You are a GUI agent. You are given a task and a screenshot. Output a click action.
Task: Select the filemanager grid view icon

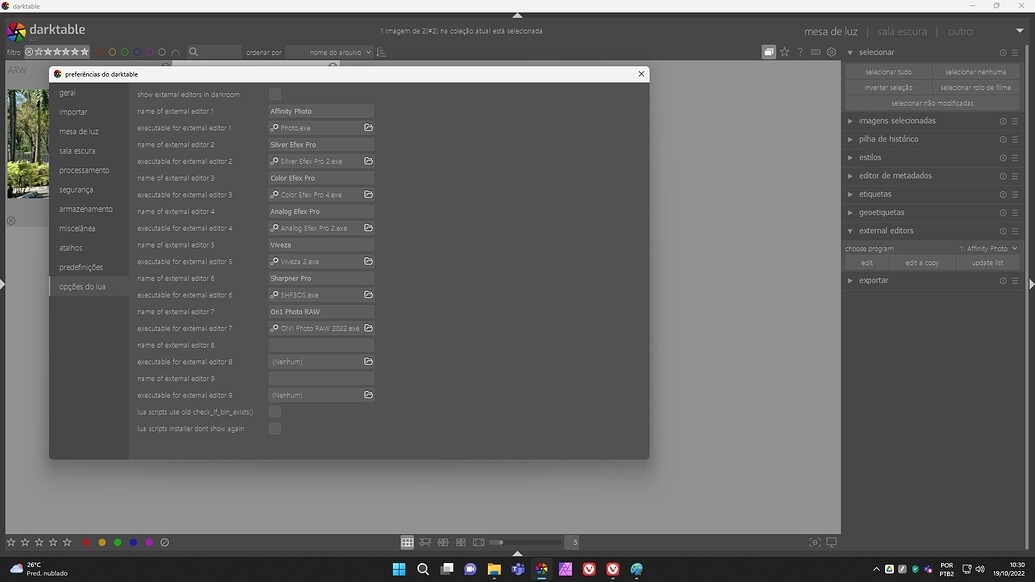tap(407, 542)
